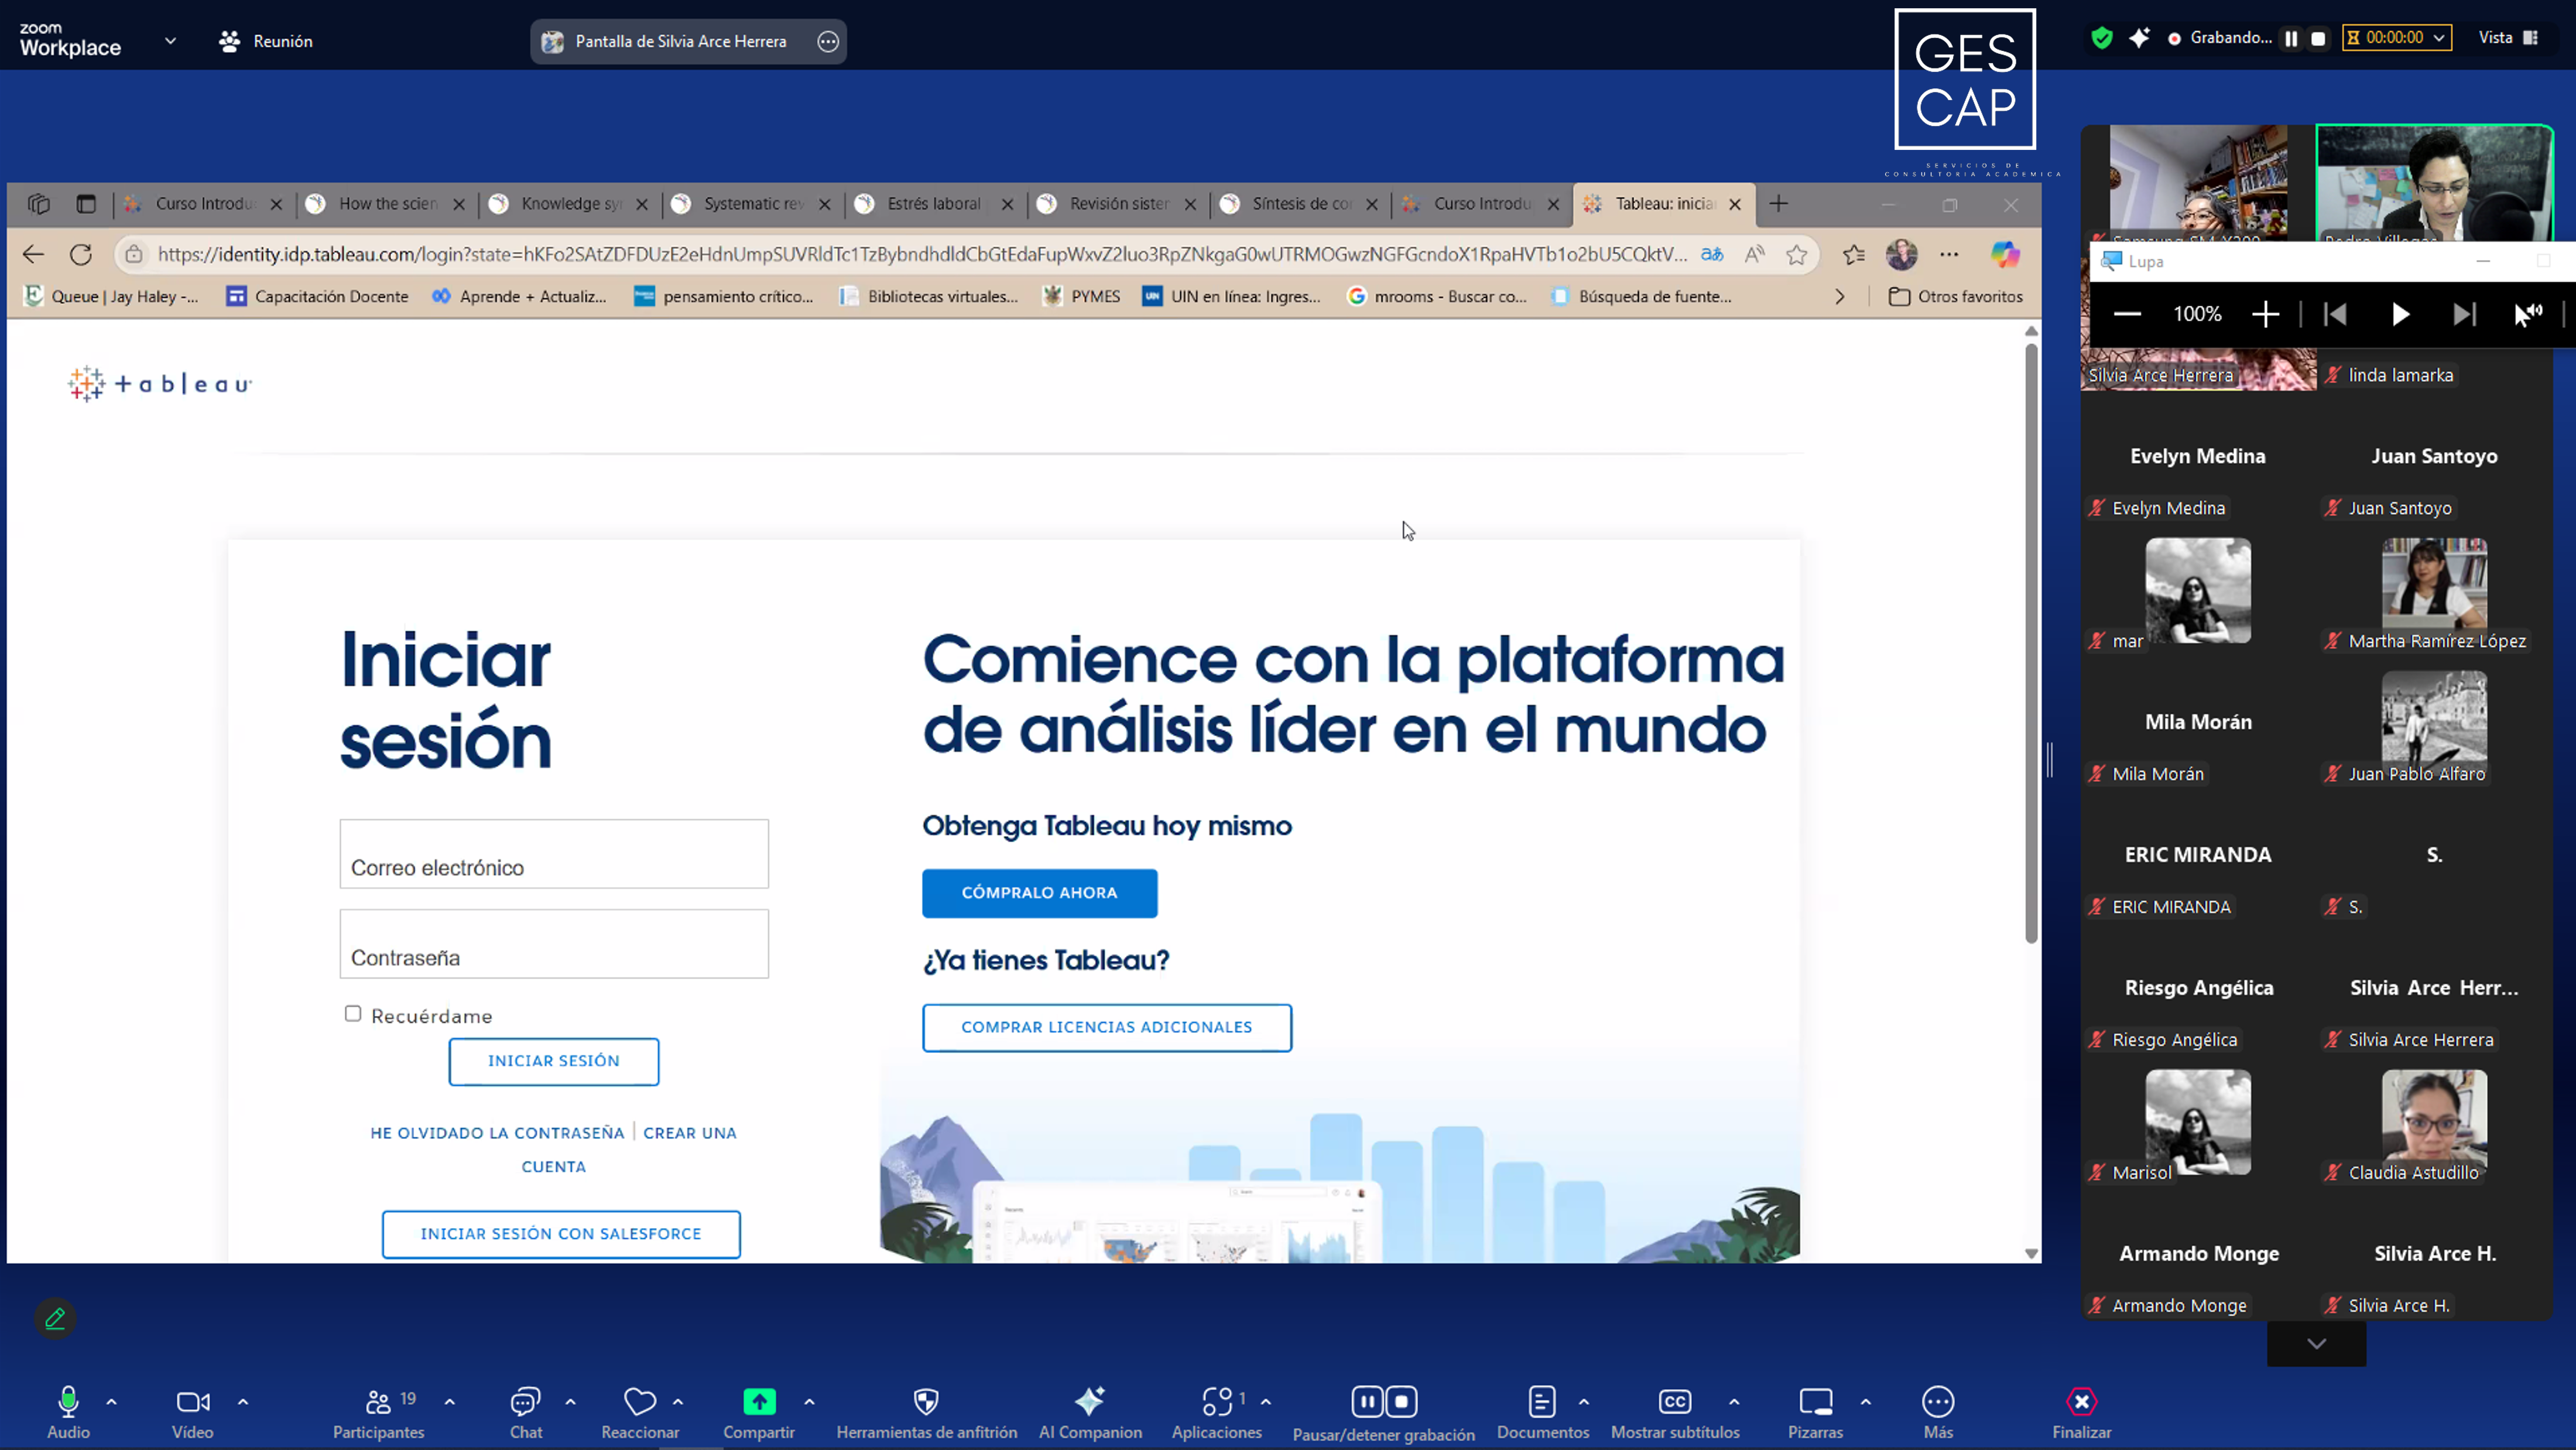The width and height of the screenshot is (2576, 1450).
Task: Click the favorite star in address bar
Action: point(1797,254)
